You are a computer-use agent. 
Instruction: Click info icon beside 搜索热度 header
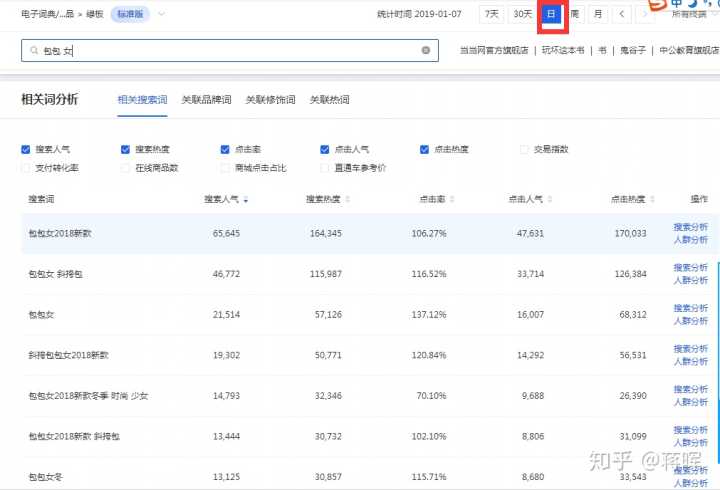(346, 200)
